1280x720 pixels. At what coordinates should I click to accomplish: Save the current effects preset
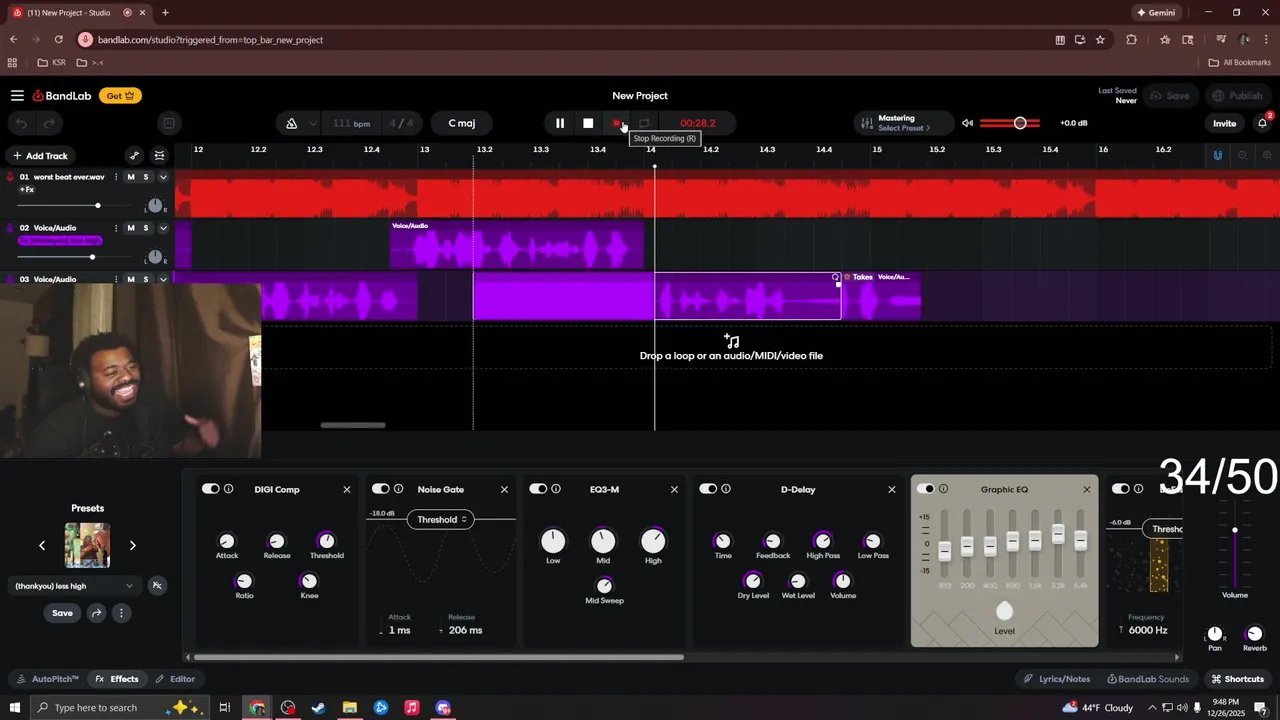tap(62, 613)
